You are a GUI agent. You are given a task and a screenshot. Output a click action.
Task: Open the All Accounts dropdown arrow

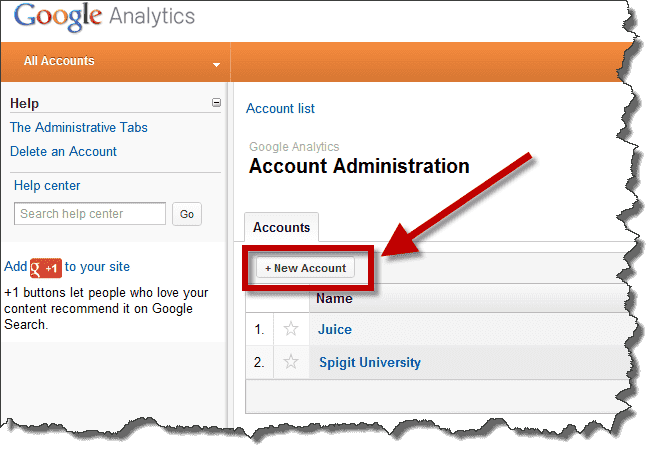217,65
